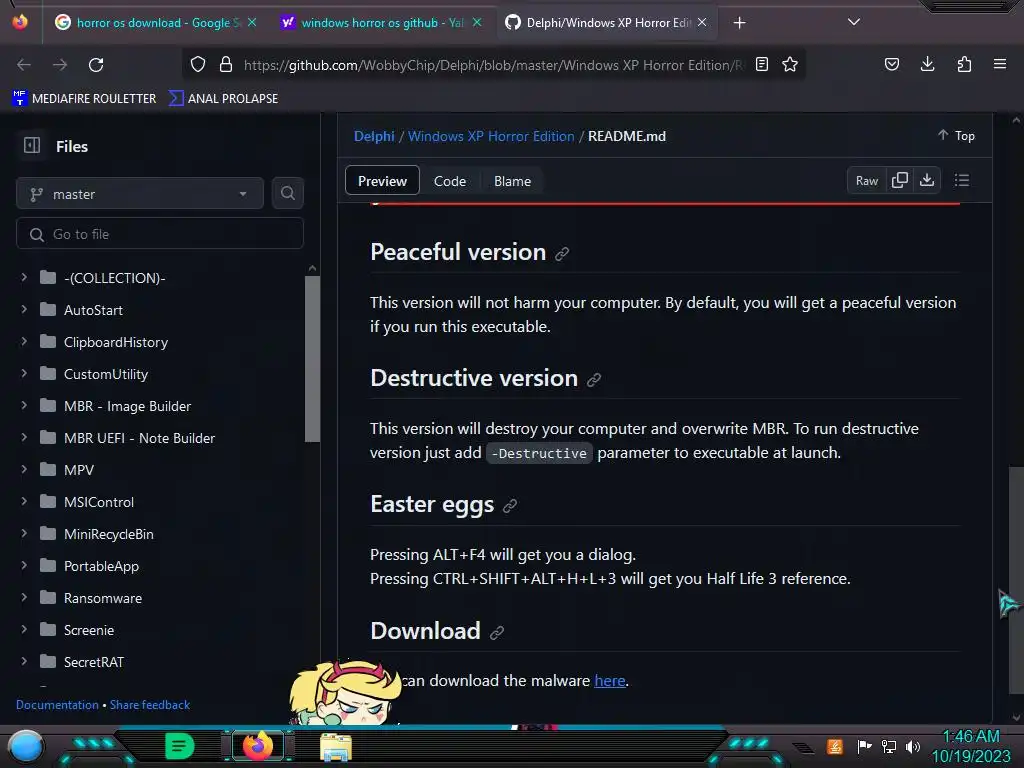
Task: Open the Firefox hamburger menu
Action: [x=1000, y=64]
